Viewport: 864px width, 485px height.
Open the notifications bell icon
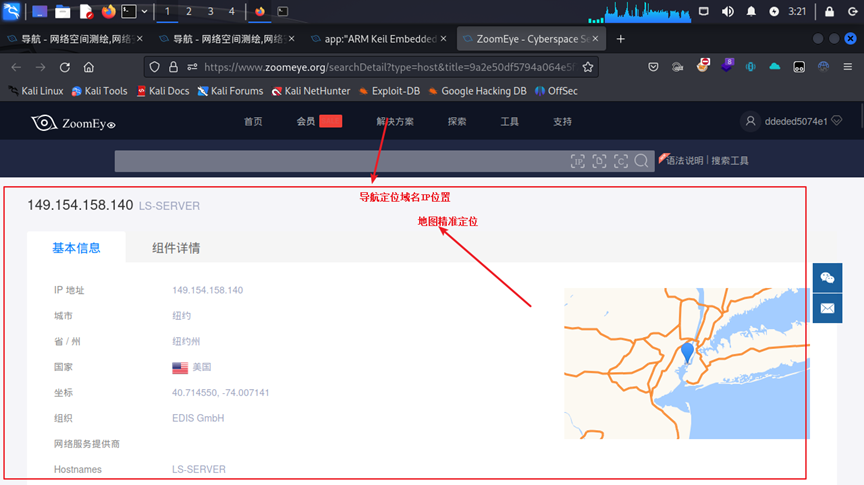(751, 11)
